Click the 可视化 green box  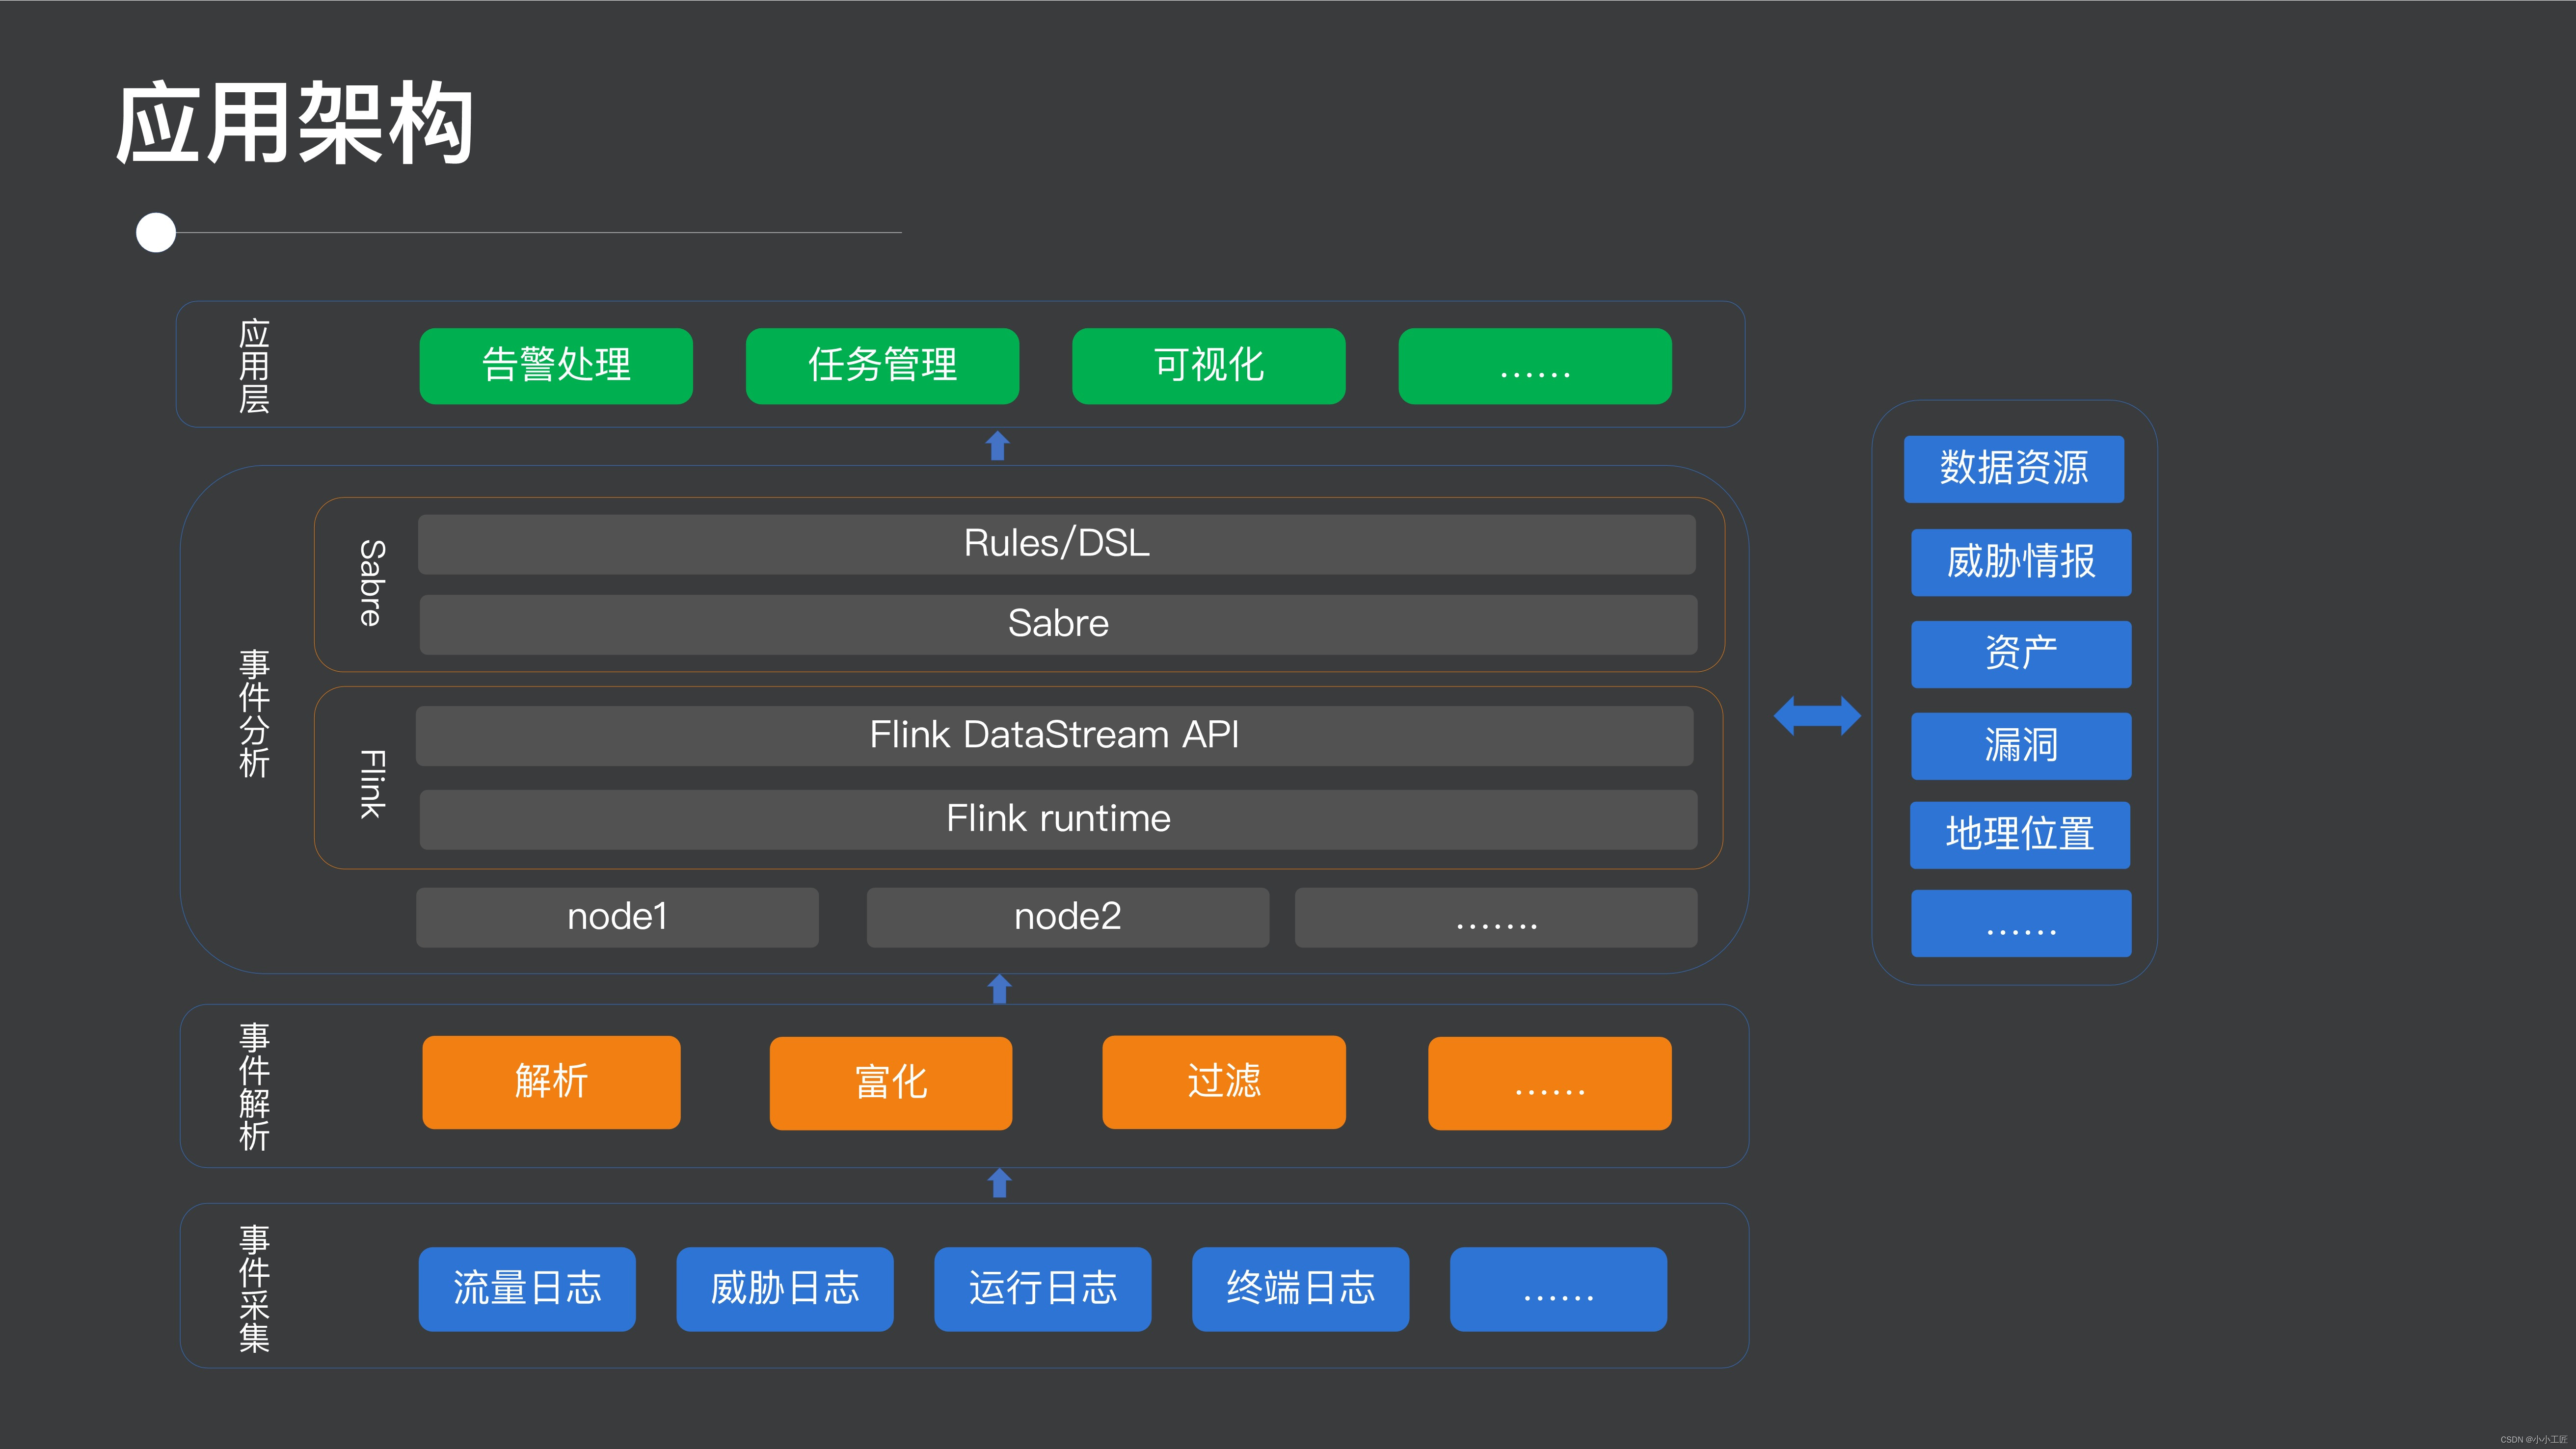click(x=1209, y=366)
